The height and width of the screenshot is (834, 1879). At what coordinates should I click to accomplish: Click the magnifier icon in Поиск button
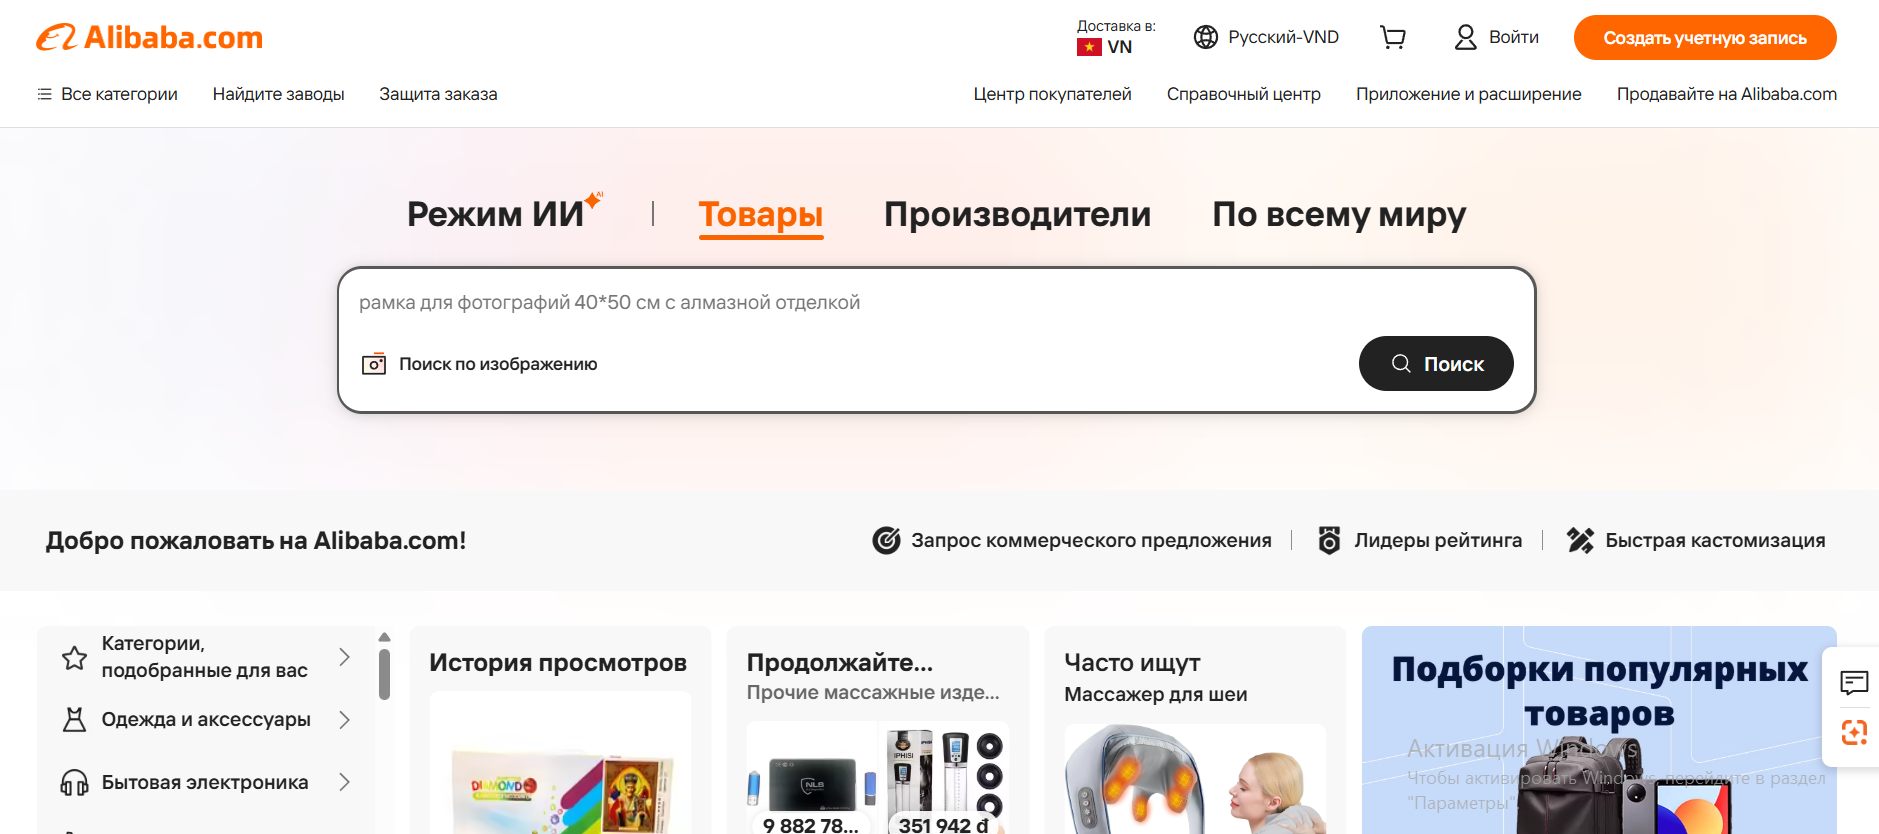coord(1401,364)
